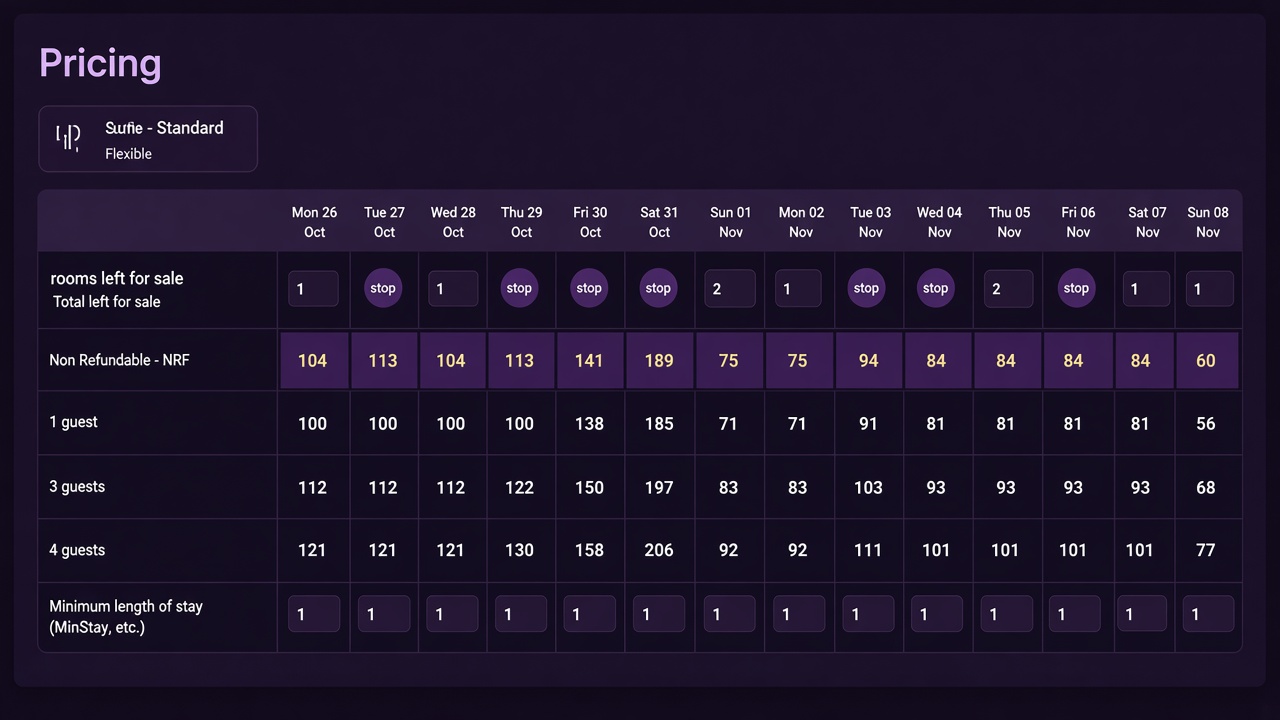Toggle the stop-sell badge for Tue 03 Nov

[x=866, y=288]
